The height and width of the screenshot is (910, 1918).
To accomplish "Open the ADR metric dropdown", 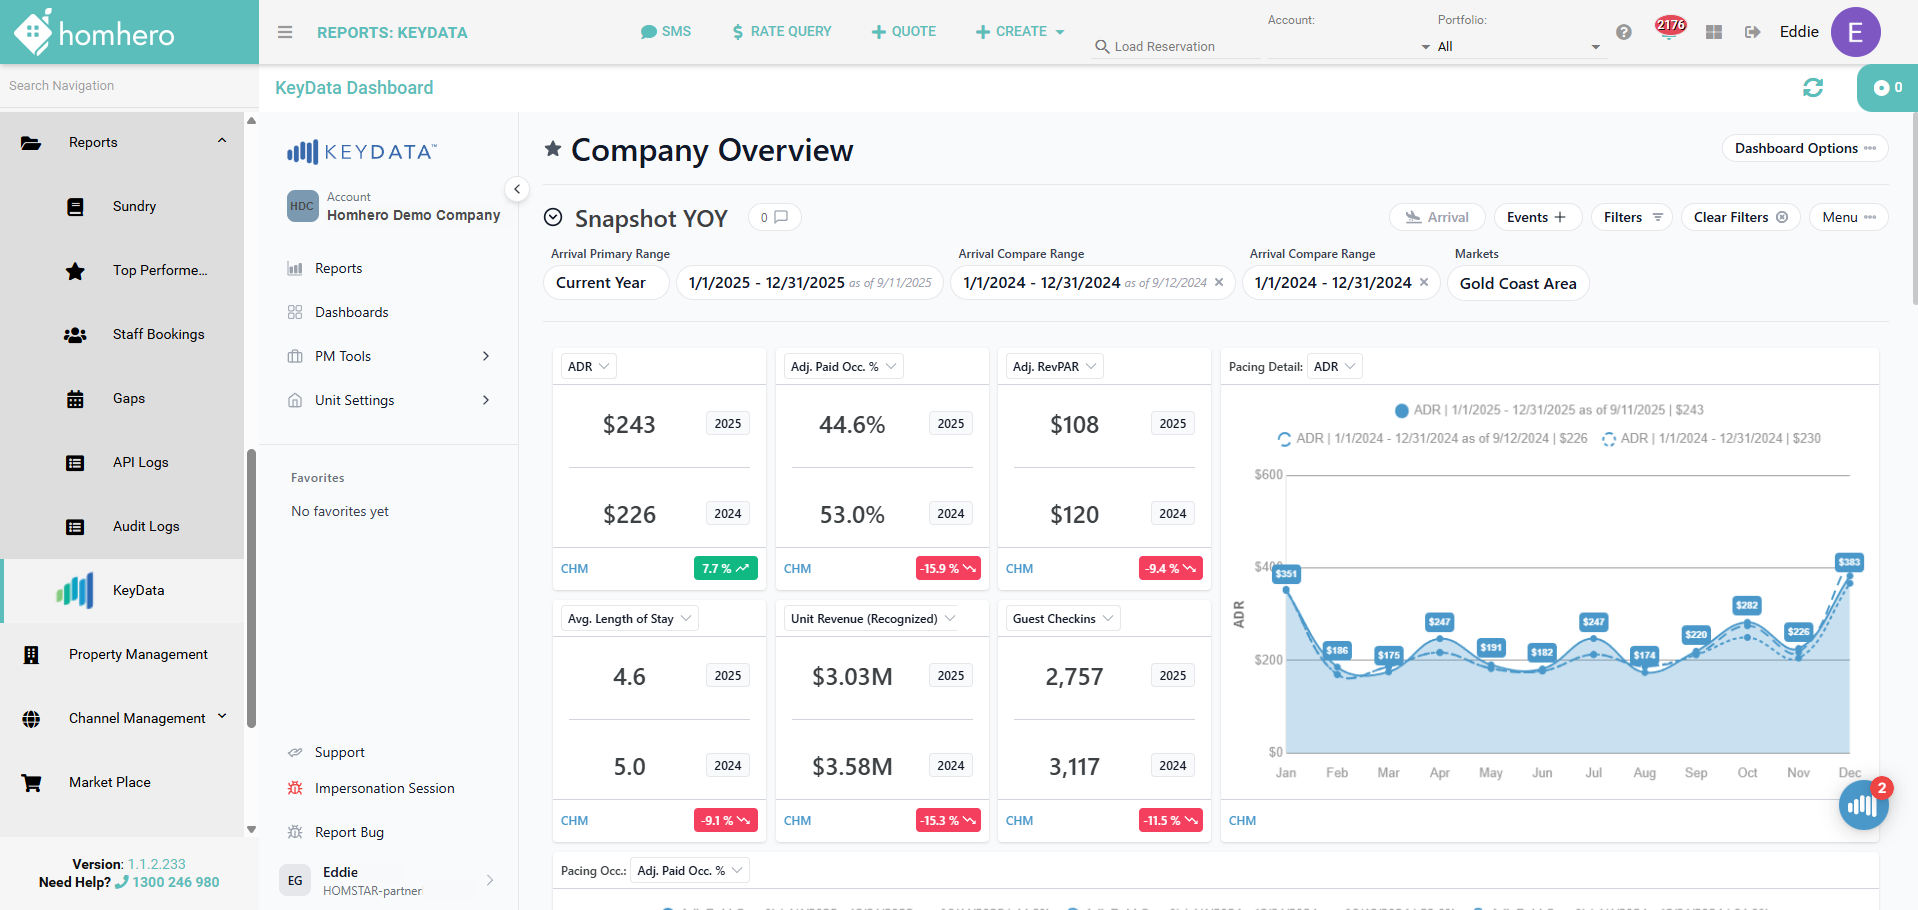I will click(589, 367).
